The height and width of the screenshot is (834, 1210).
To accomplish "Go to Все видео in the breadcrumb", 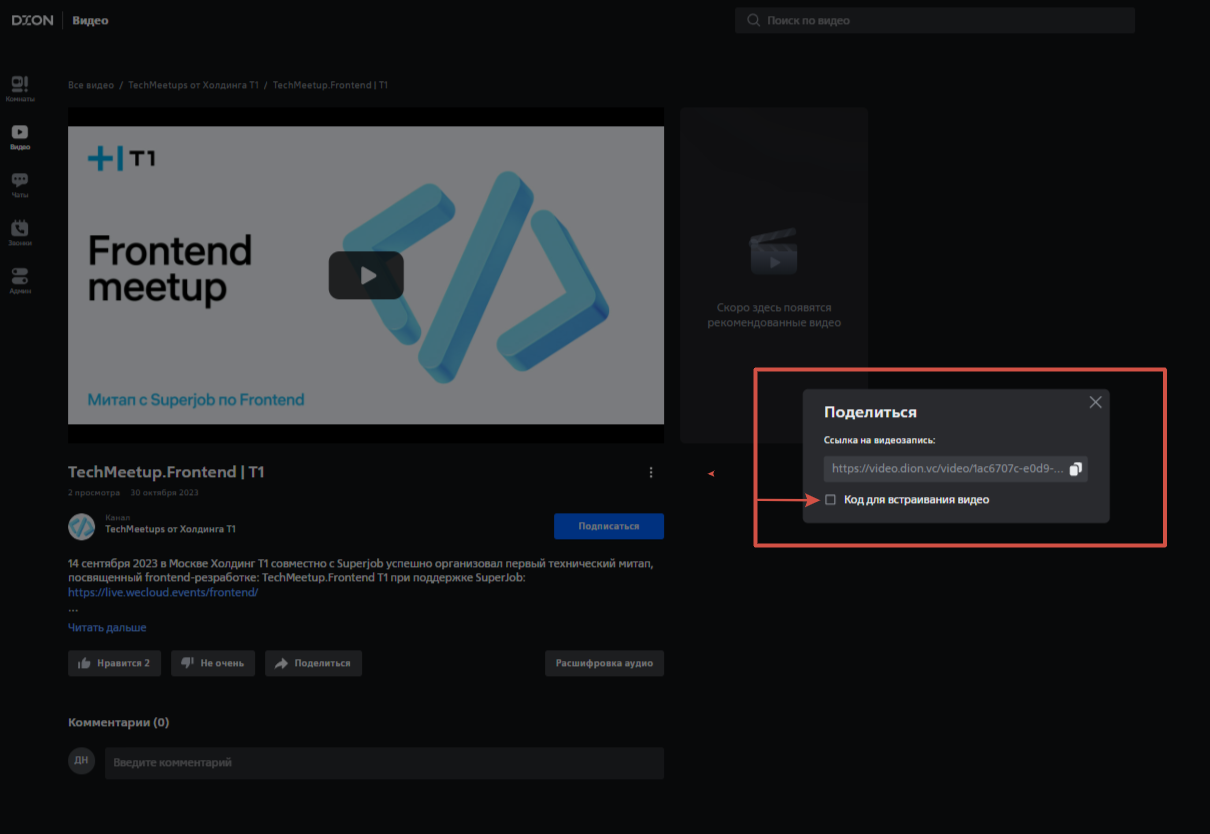I will coord(91,86).
